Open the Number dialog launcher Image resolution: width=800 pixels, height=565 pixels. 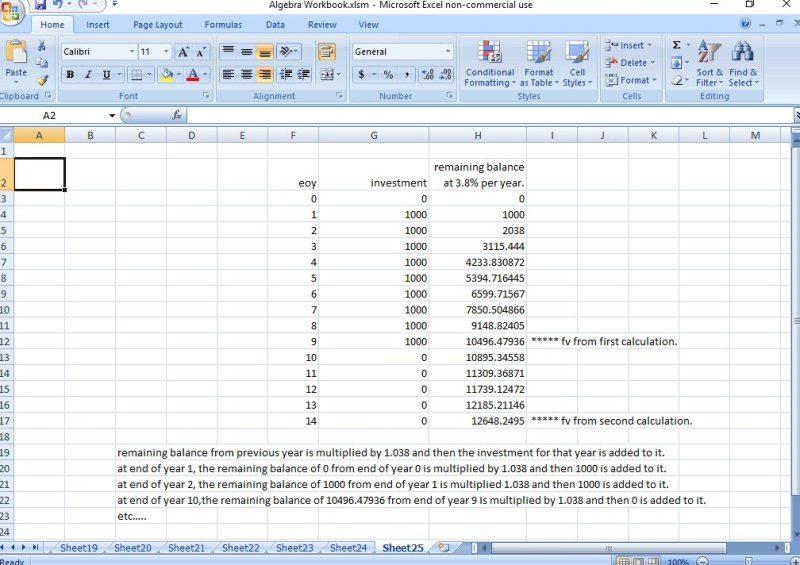point(449,95)
